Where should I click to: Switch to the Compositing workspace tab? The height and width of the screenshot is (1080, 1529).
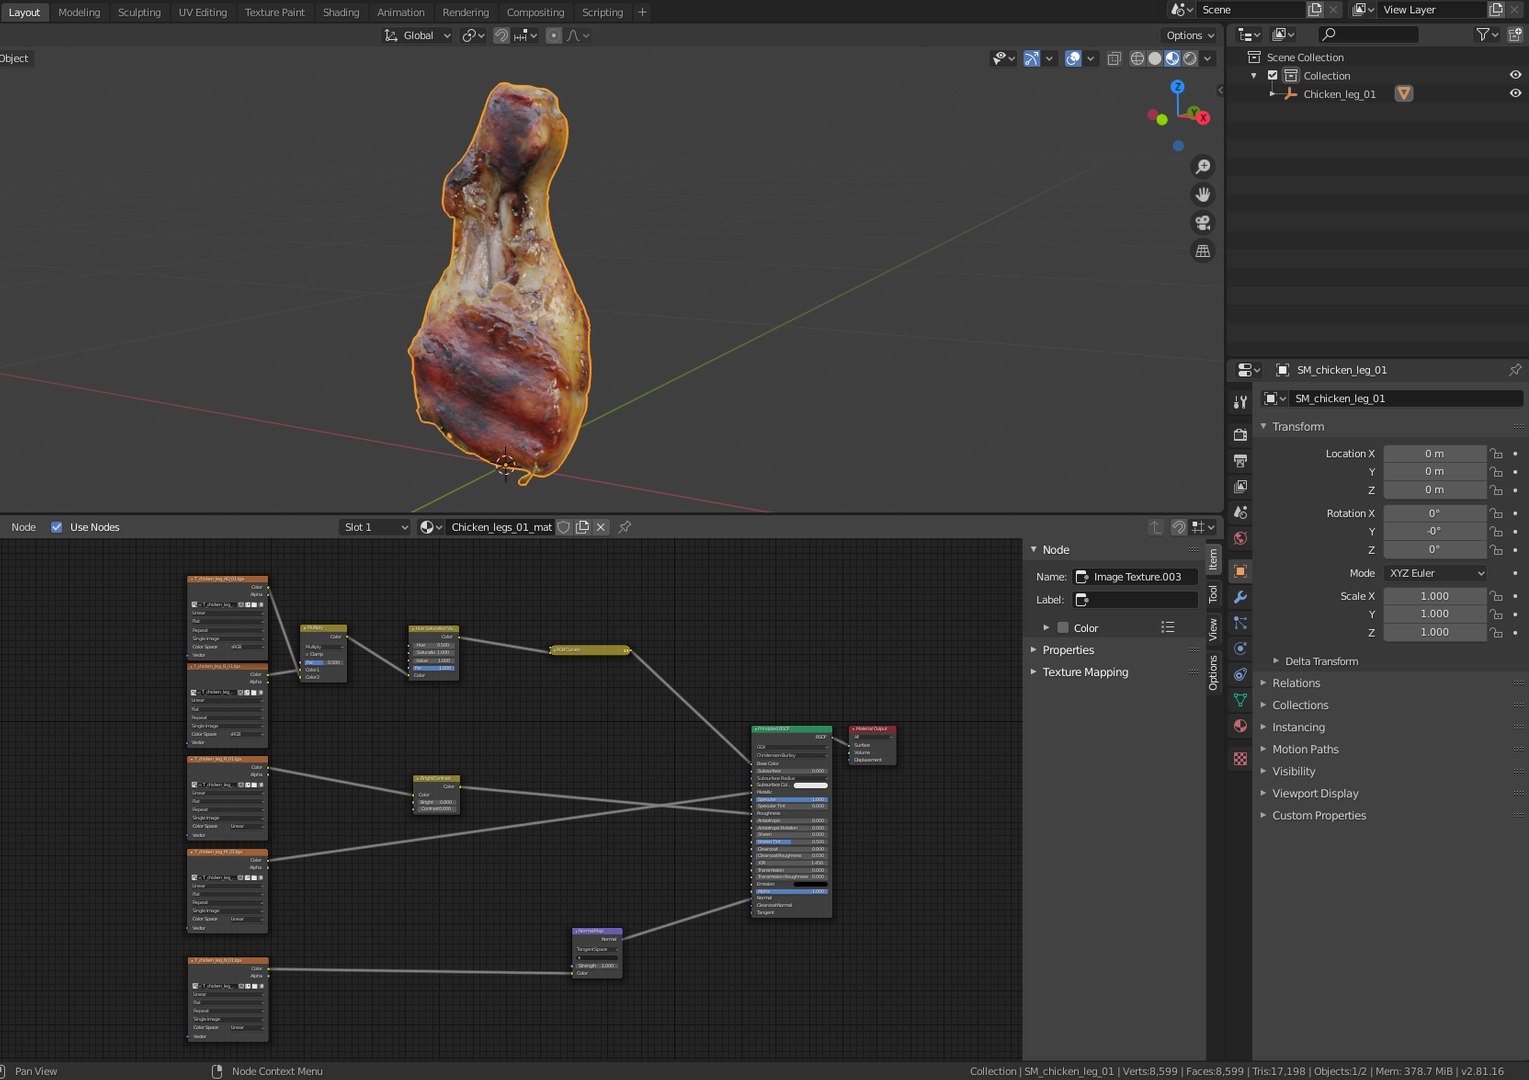click(x=535, y=12)
